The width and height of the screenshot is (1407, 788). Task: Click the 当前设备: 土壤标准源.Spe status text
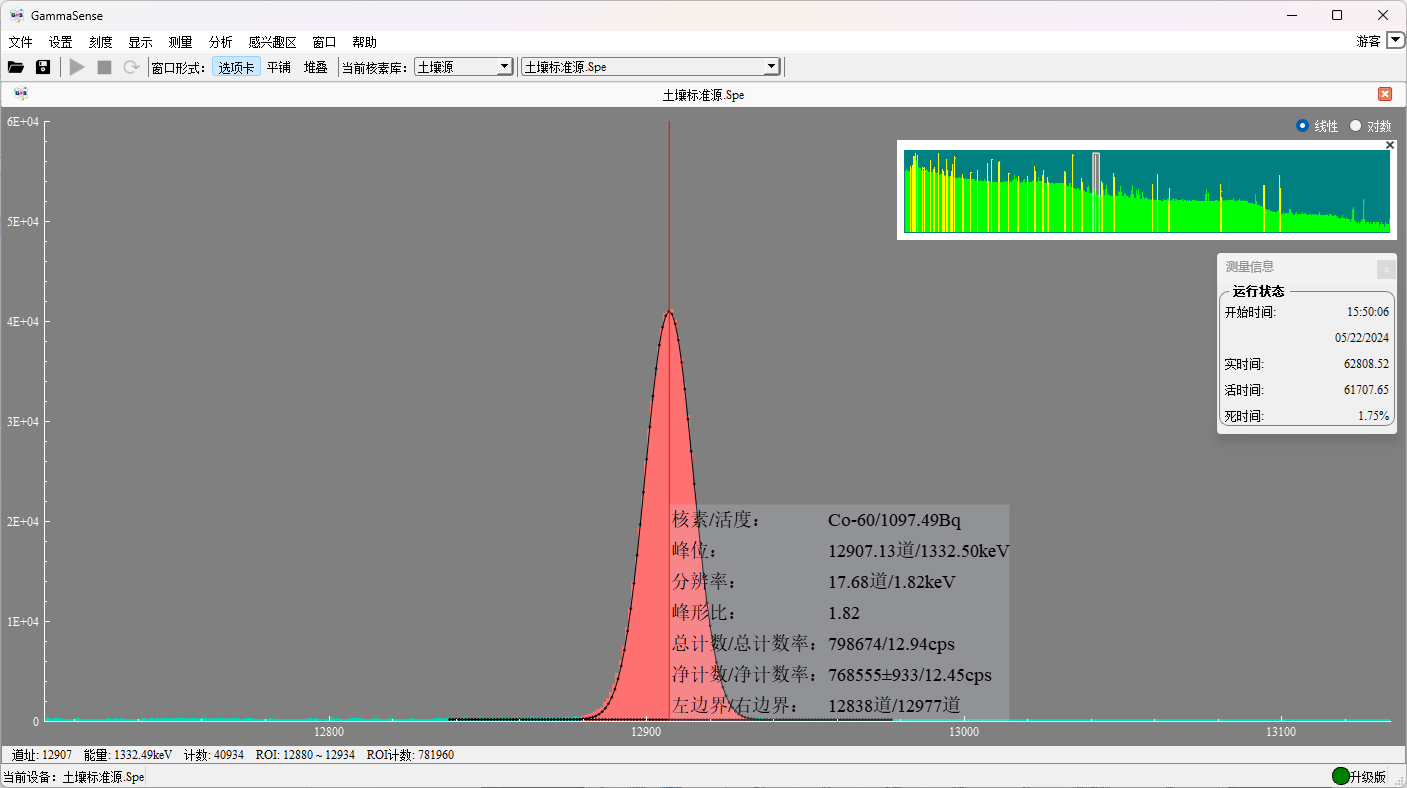73,777
